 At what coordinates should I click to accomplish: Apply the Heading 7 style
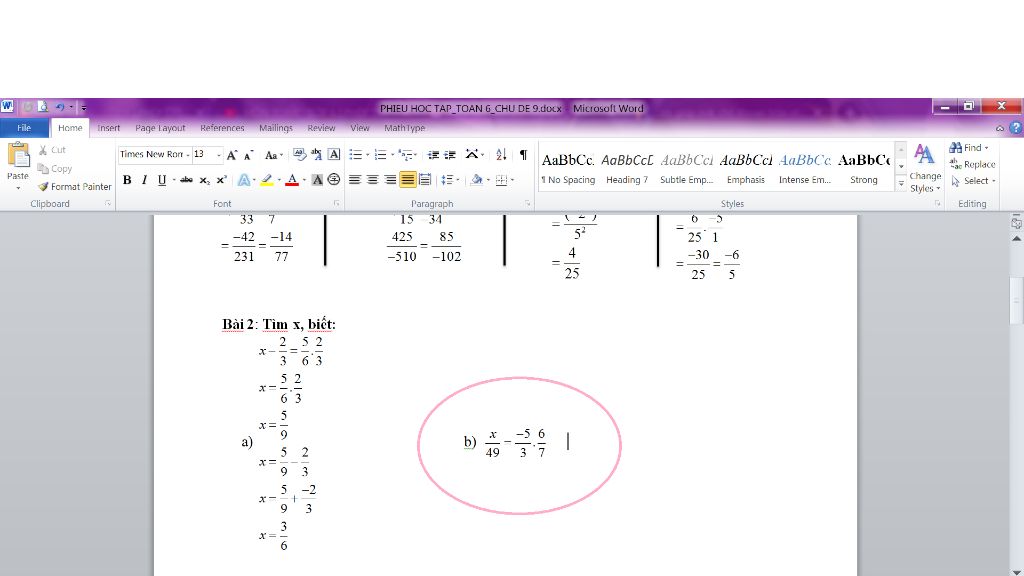(627, 168)
